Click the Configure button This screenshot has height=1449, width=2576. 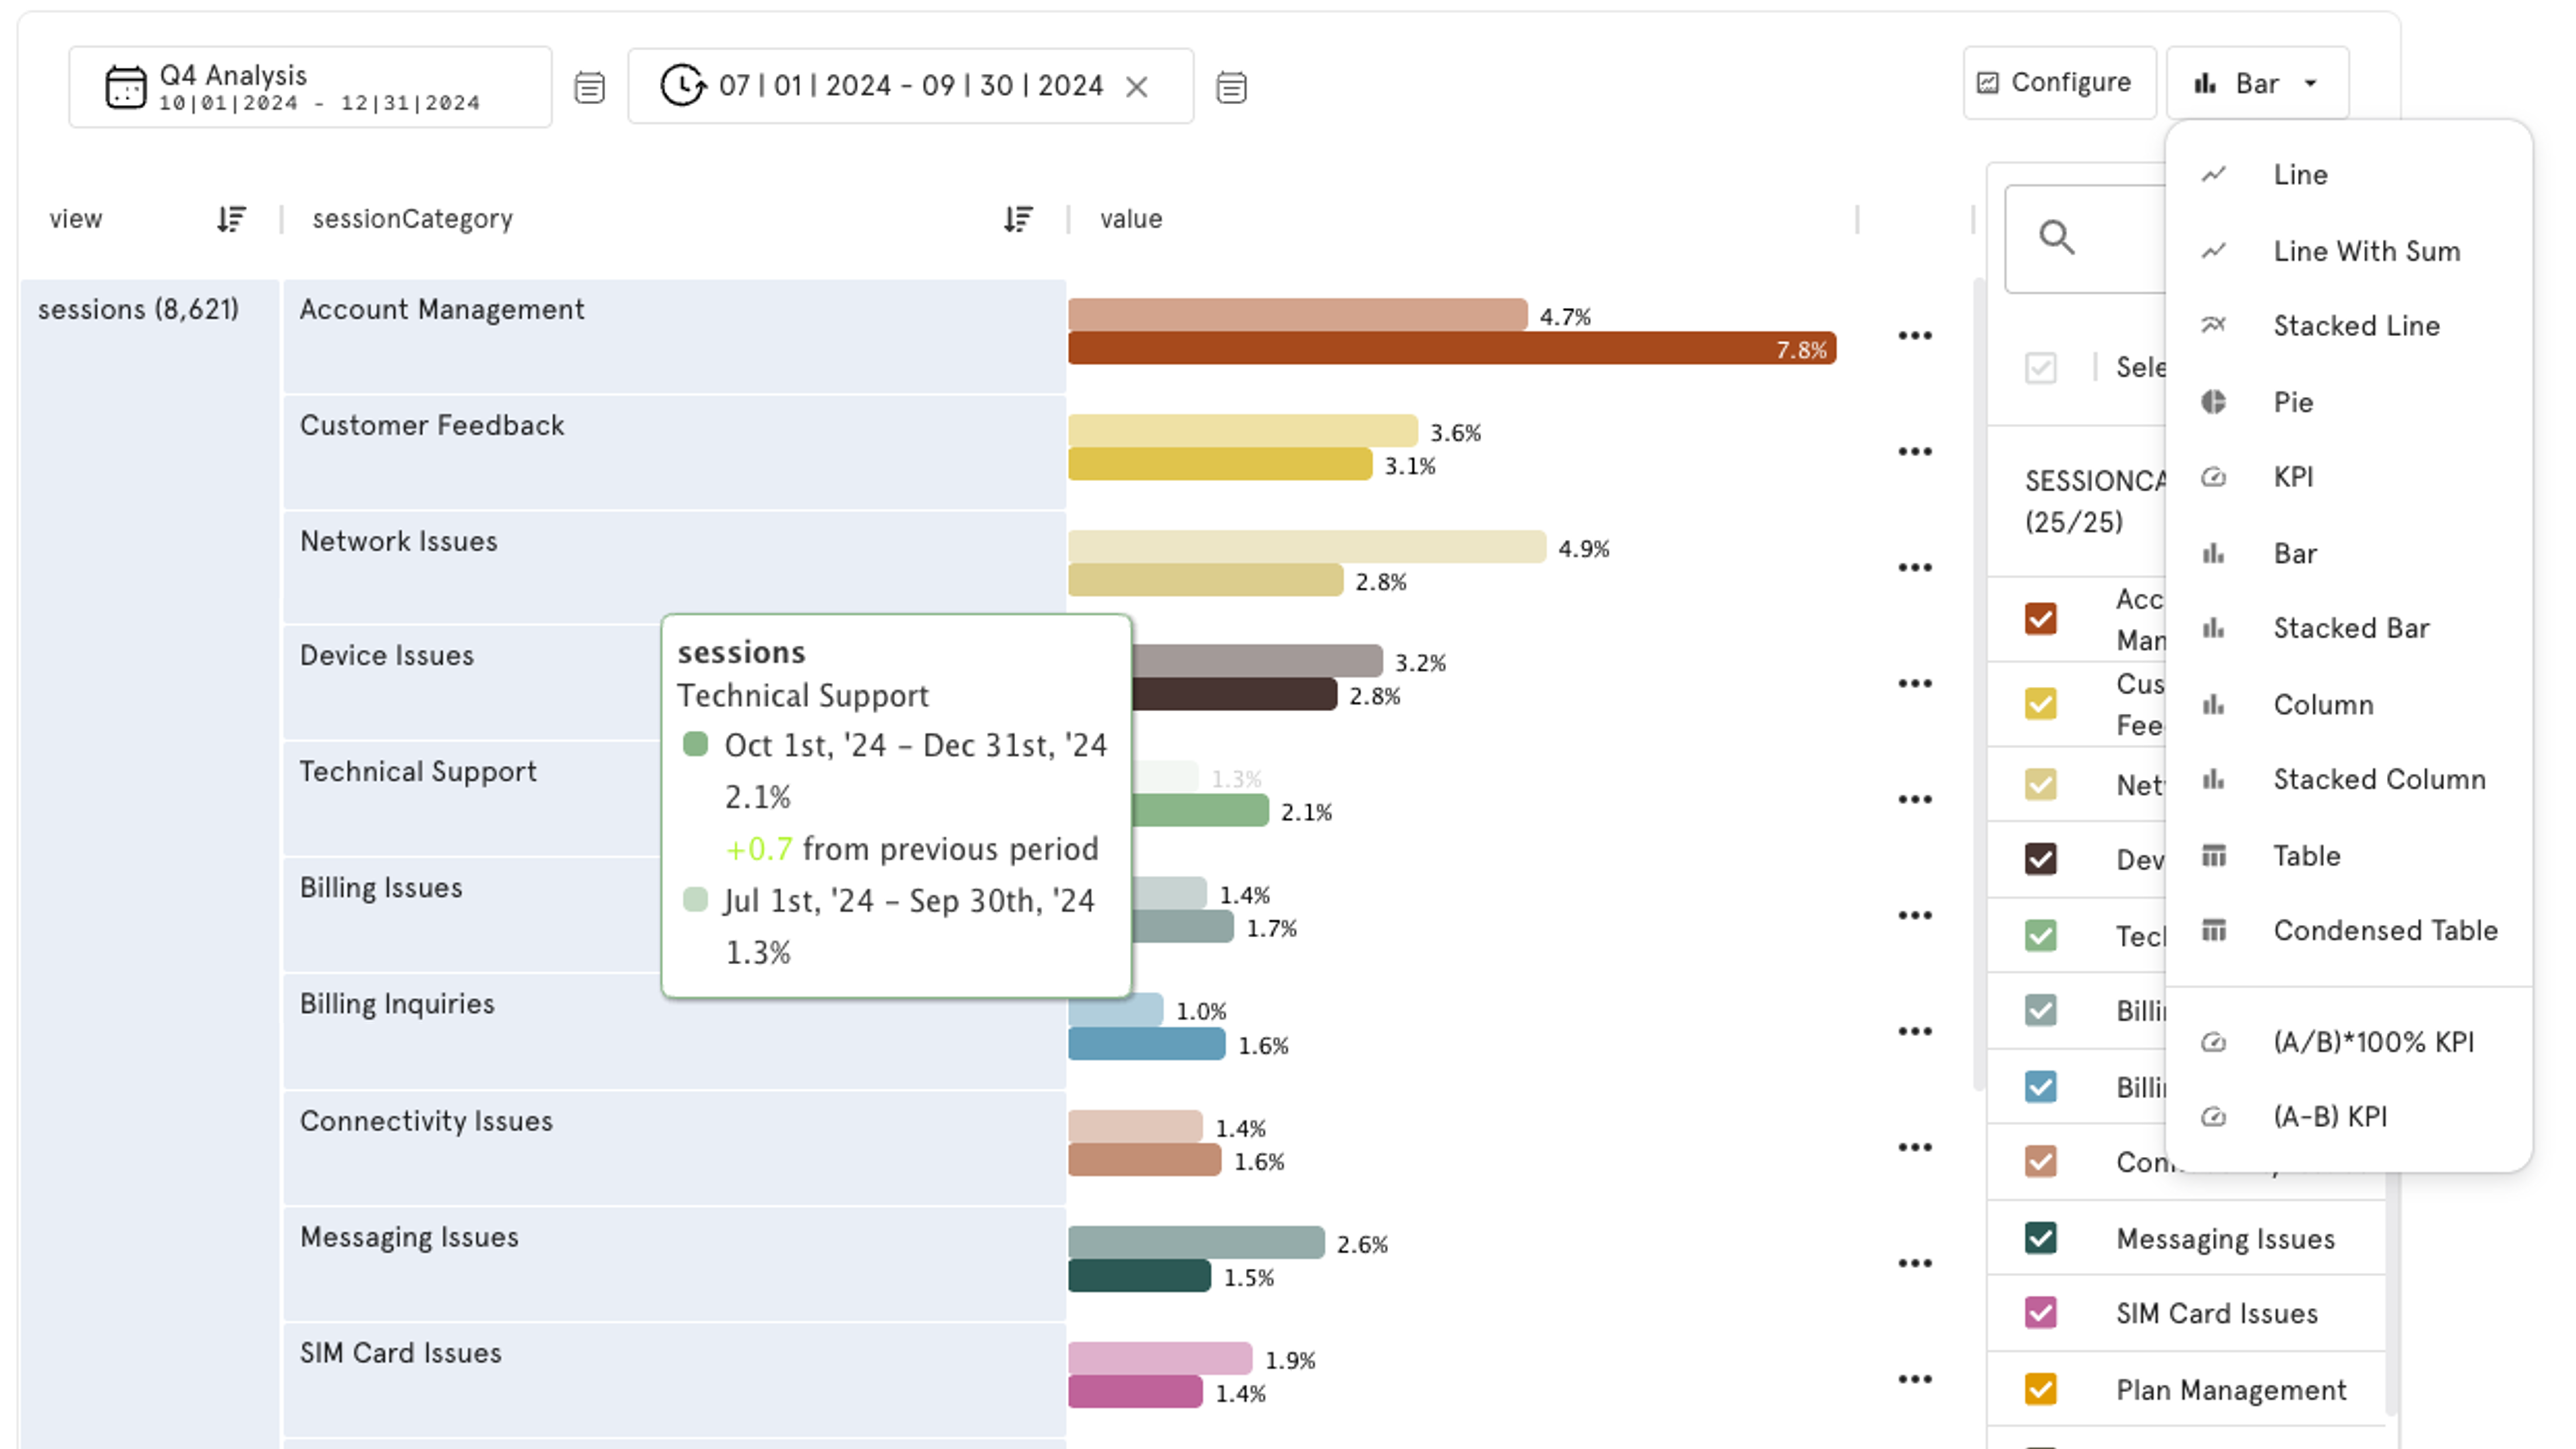2058,83
